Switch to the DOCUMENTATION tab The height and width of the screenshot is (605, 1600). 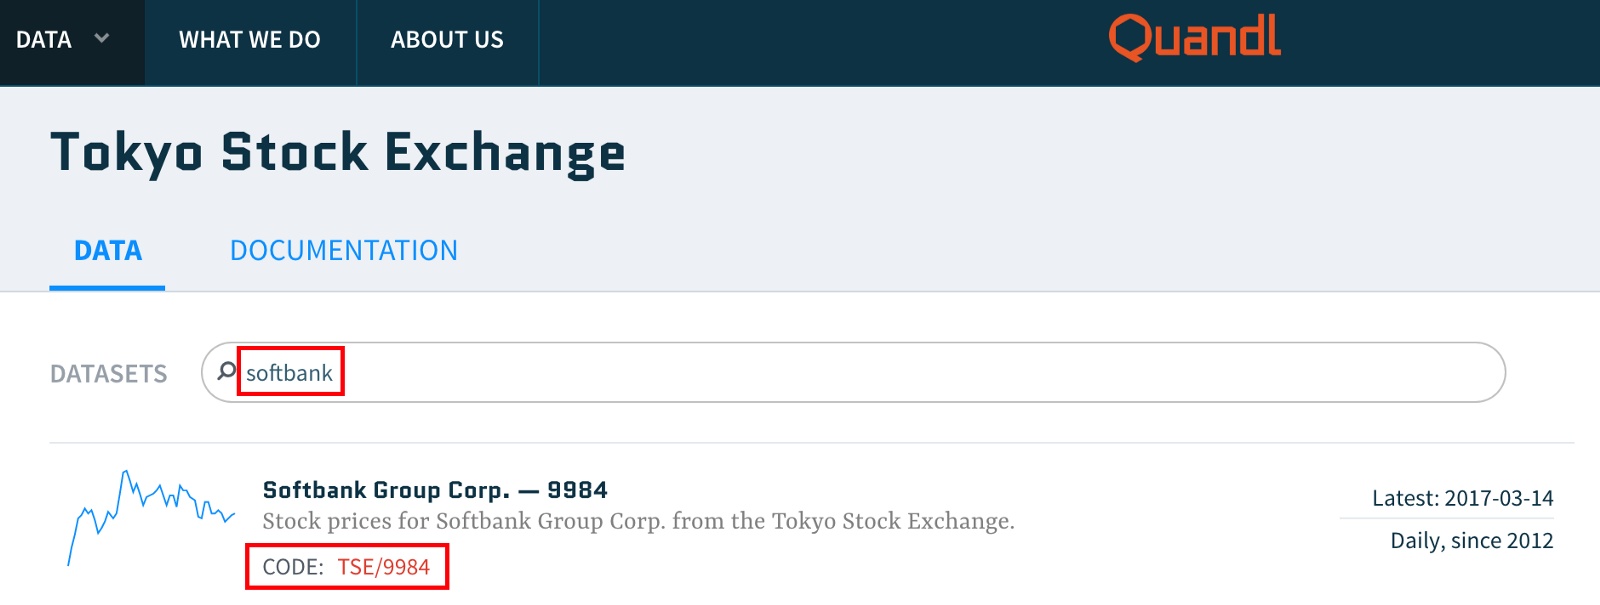coord(344,250)
